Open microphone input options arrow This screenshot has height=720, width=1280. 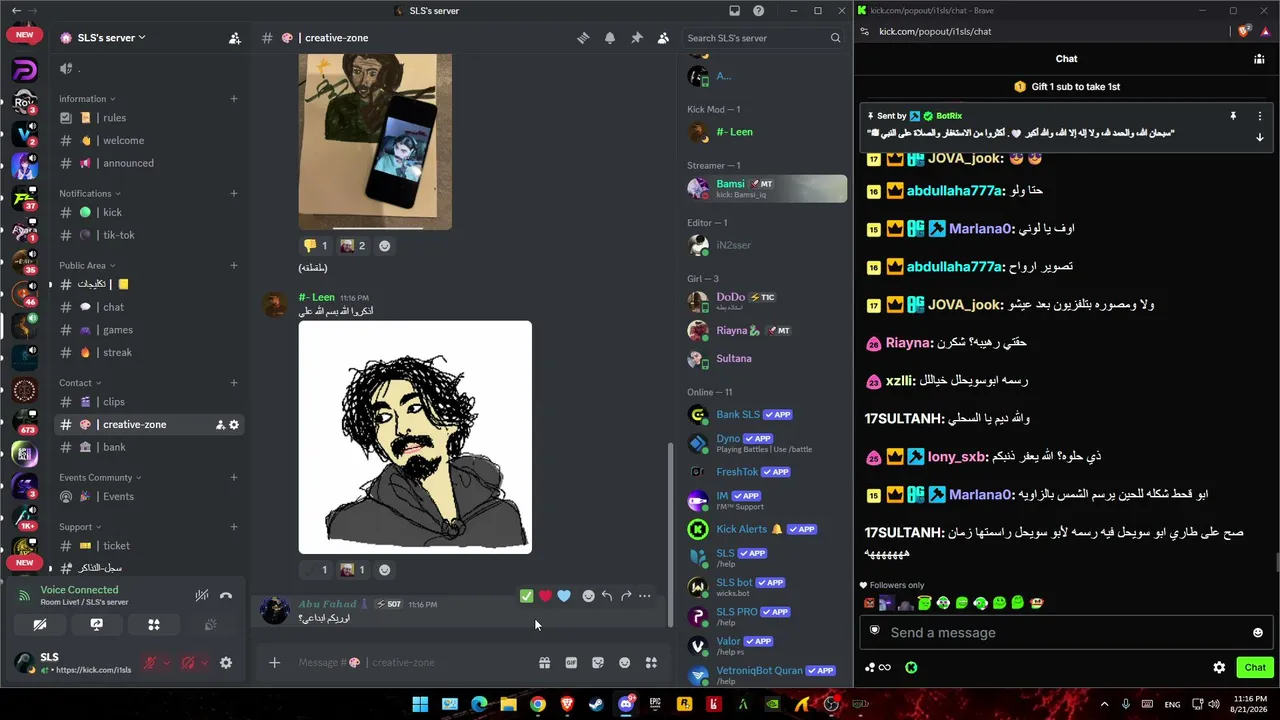(166, 663)
